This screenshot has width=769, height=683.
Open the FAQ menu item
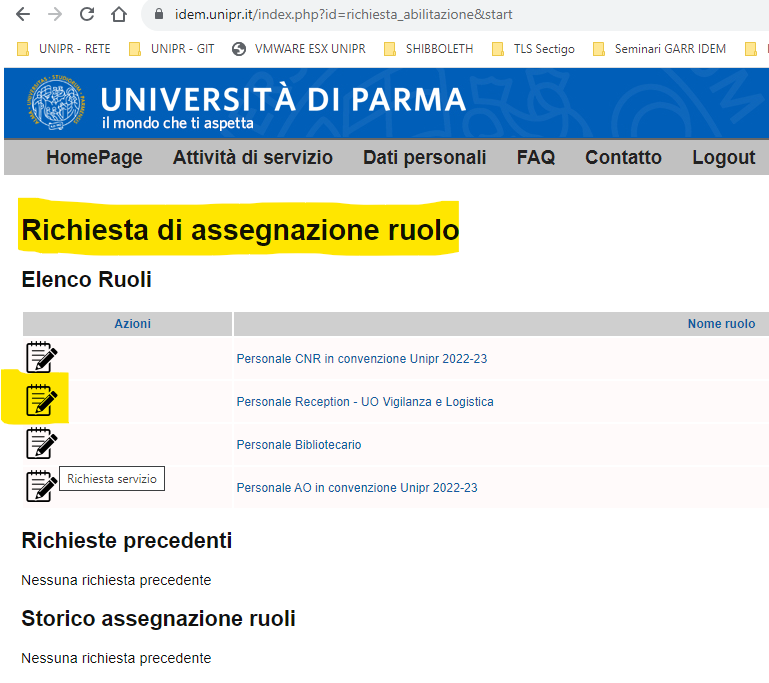point(535,157)
